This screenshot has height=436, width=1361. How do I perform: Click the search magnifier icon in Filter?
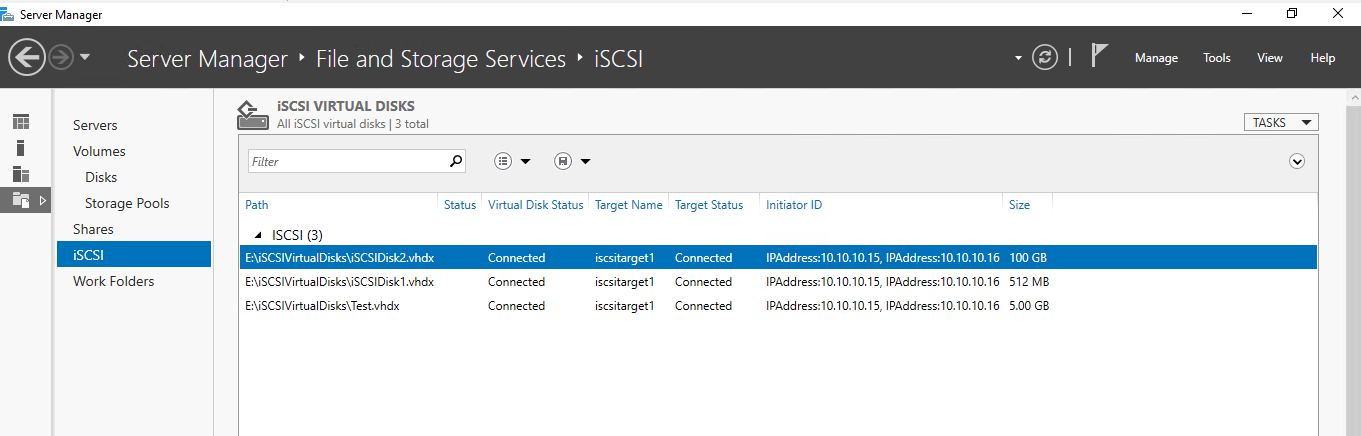point(455,160)
